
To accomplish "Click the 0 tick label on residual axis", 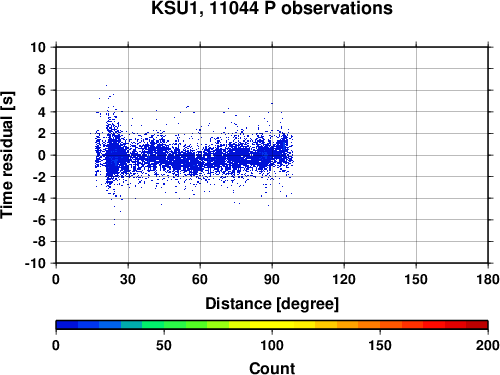I will [x=42, y=155].
